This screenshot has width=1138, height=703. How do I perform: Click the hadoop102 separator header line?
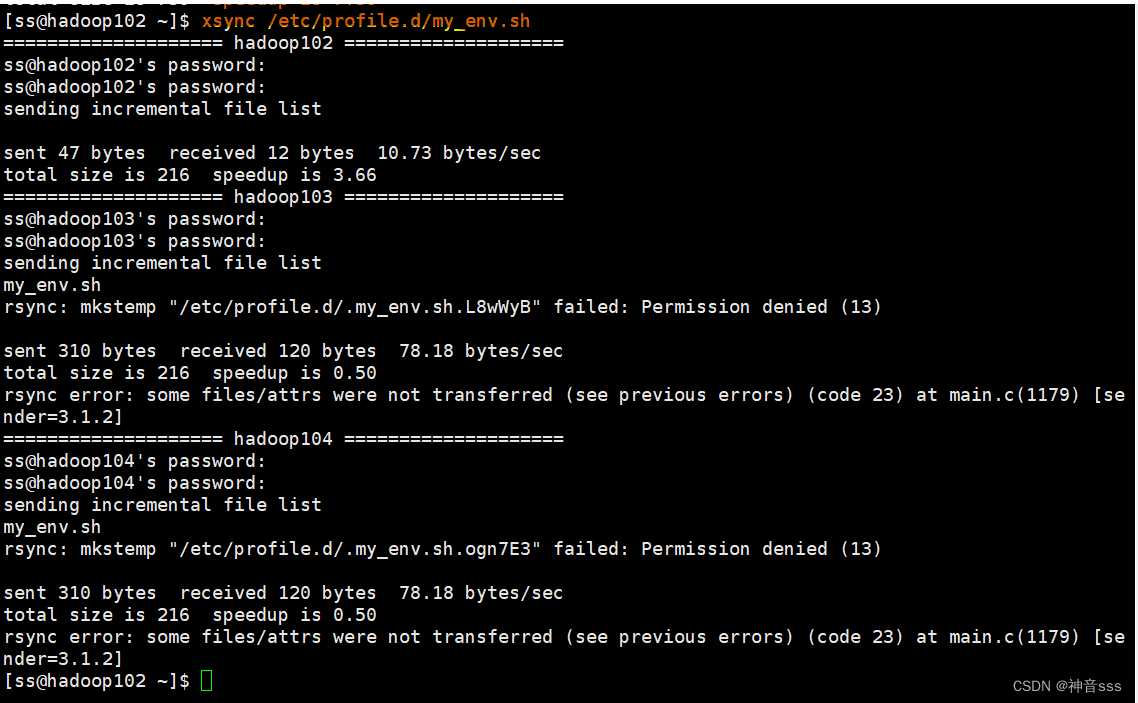[283, 43]
